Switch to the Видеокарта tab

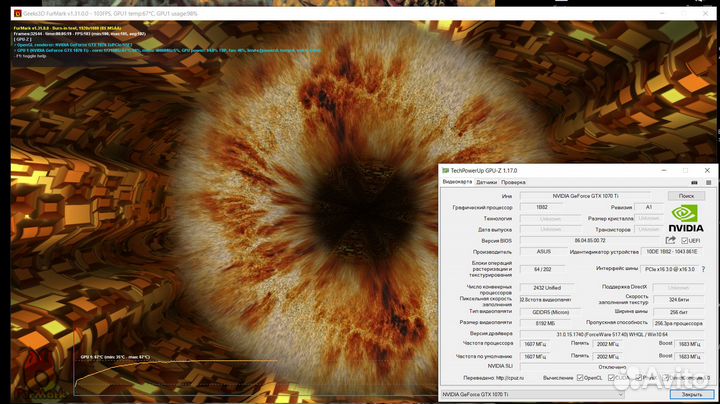457,182
